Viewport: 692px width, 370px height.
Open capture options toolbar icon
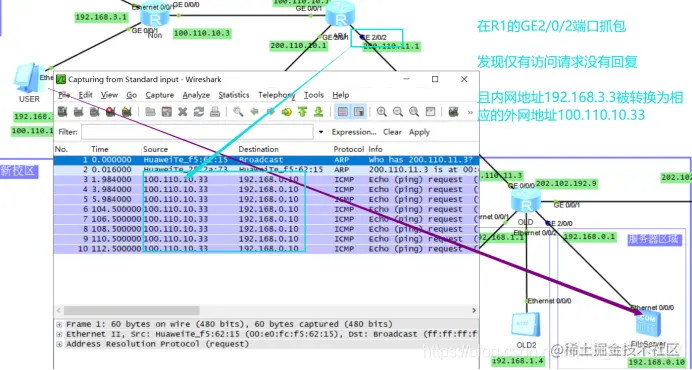point(78,112)
